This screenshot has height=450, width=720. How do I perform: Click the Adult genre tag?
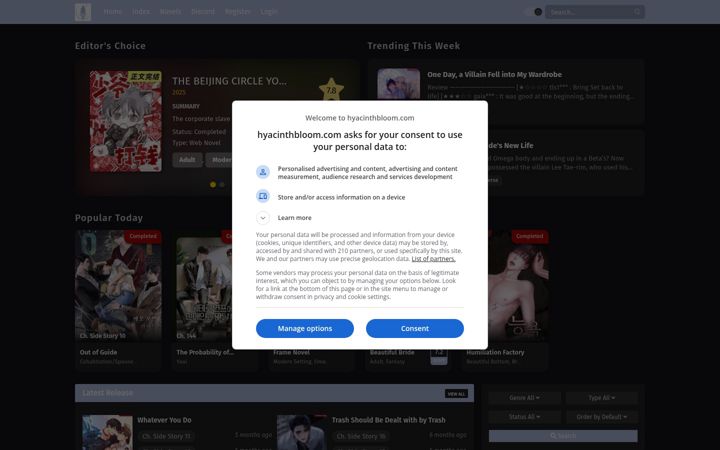pyautogui.click(x=187, y=160)
